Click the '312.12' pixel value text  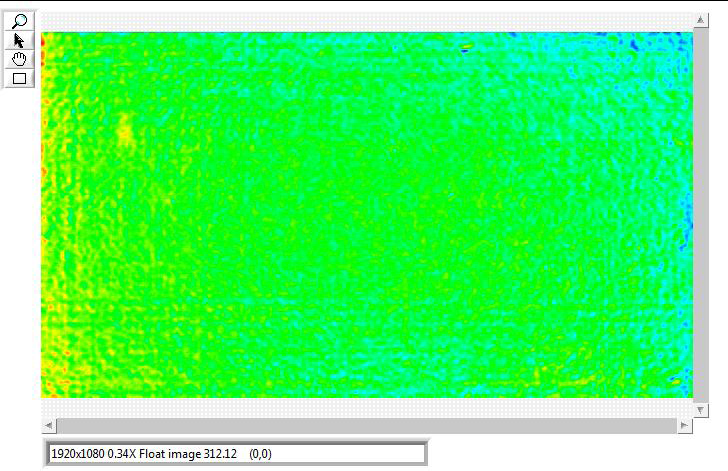click(x=220, y=454)
